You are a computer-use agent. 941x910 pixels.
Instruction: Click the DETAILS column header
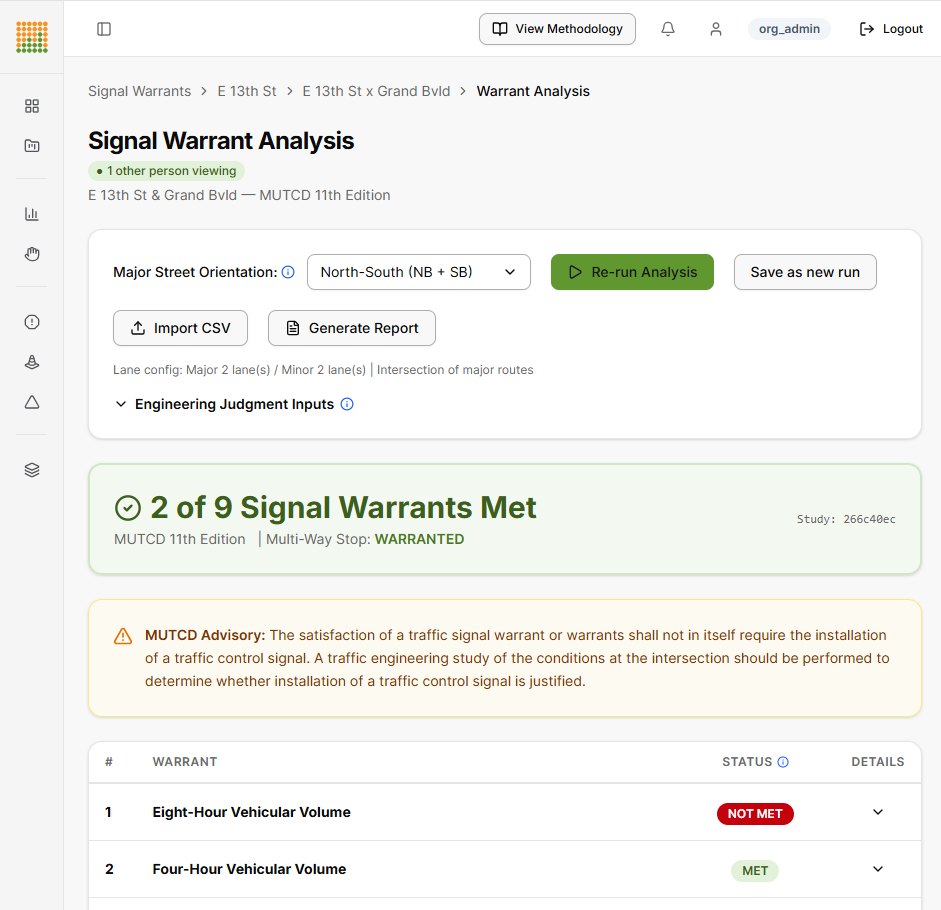tap(877, 762)
